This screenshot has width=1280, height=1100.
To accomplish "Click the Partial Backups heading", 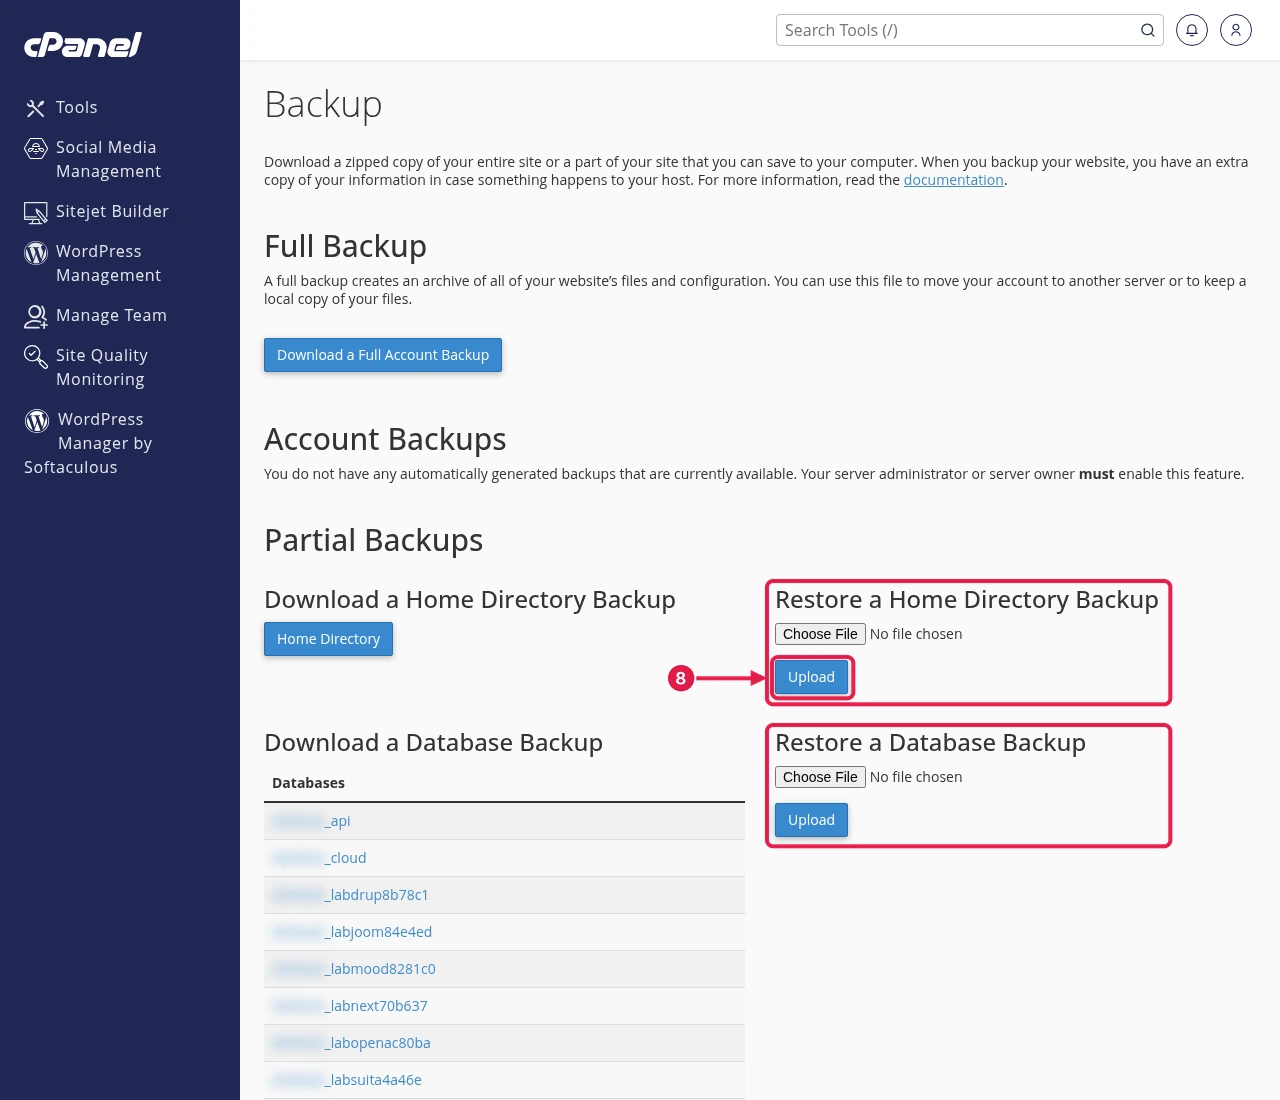I will point(374,540).
